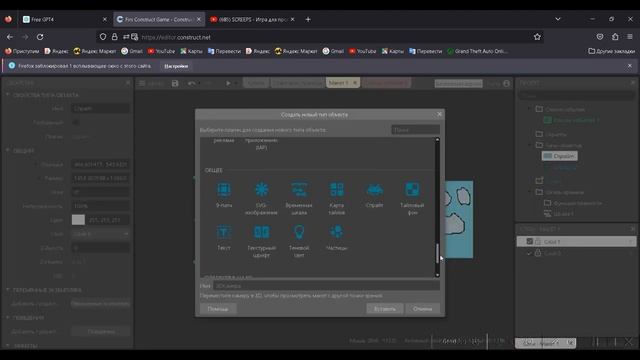Open a new browser tab
This screenshot has width=640, height=360.
(308, 19)
